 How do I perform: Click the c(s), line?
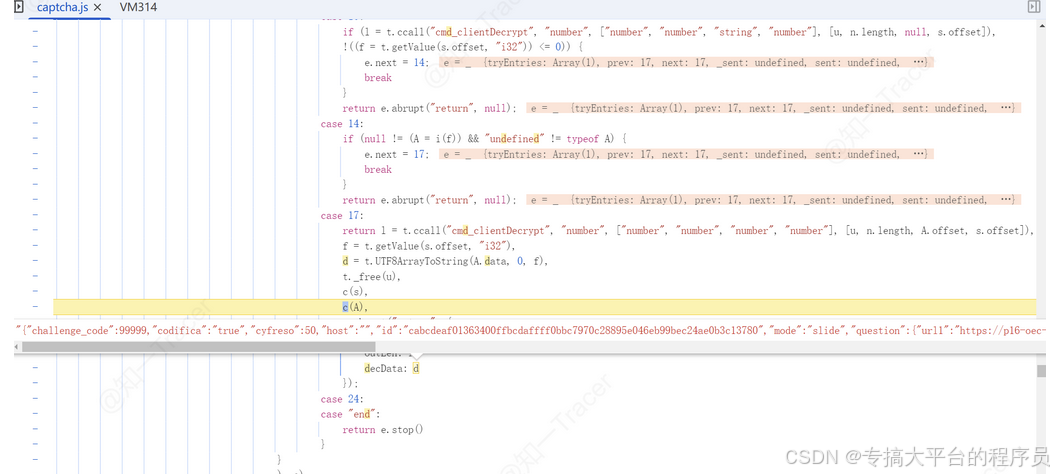[354, 292]
